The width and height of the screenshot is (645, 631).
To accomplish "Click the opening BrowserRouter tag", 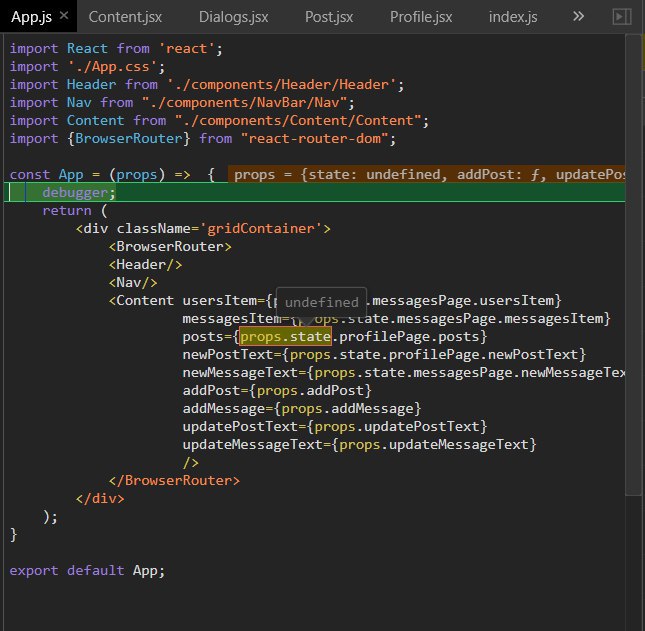I will pos(170,247).
